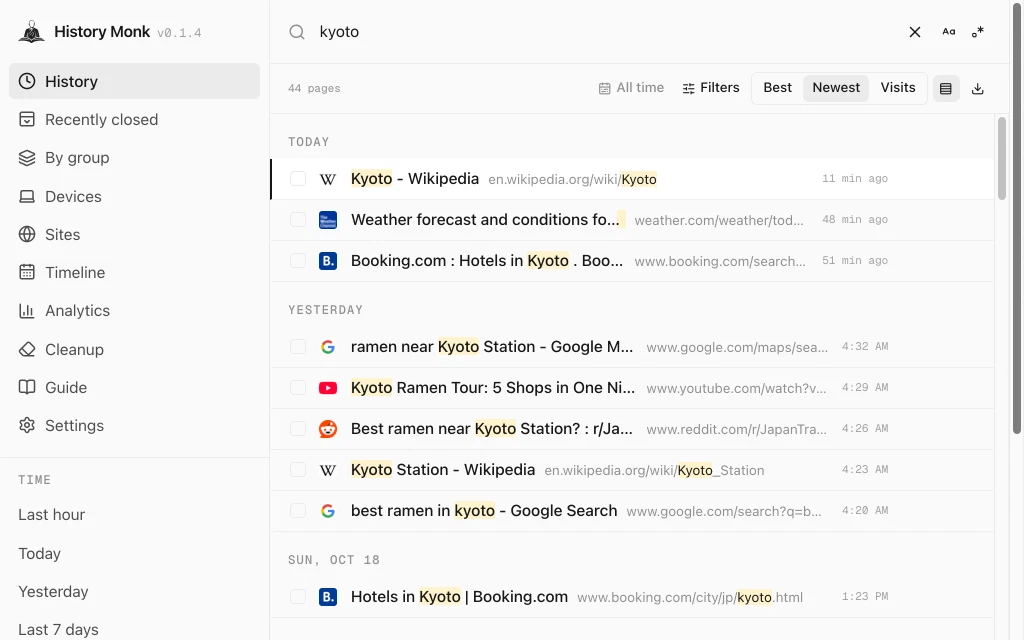The width and height of the screenshot is (1024, 640).
Task: Select the Weather forecast row checkbox
Action: tap(298, 220)
